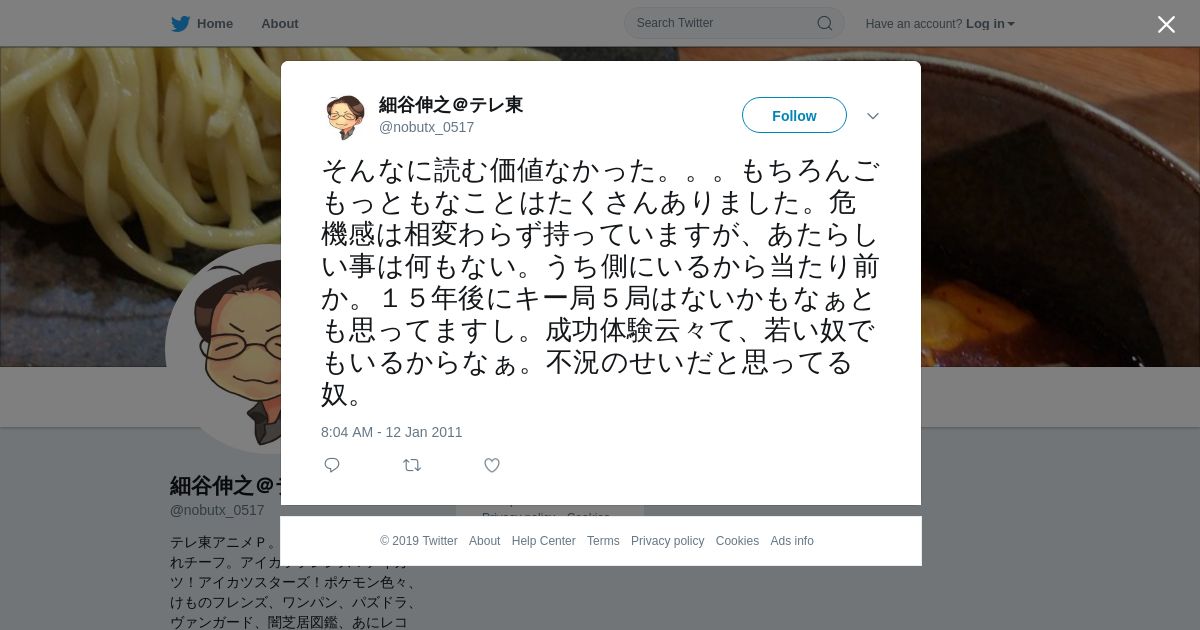Open the Log in dropdown
1200x630 pixels.
(990, 24)
